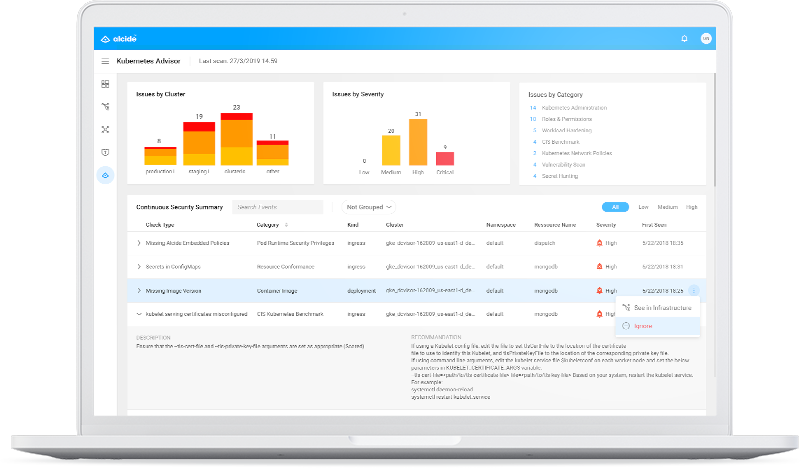This screenshot has height=468, width=801.
Task: Click the First Seen column header
Action: [x=654, y=225]
